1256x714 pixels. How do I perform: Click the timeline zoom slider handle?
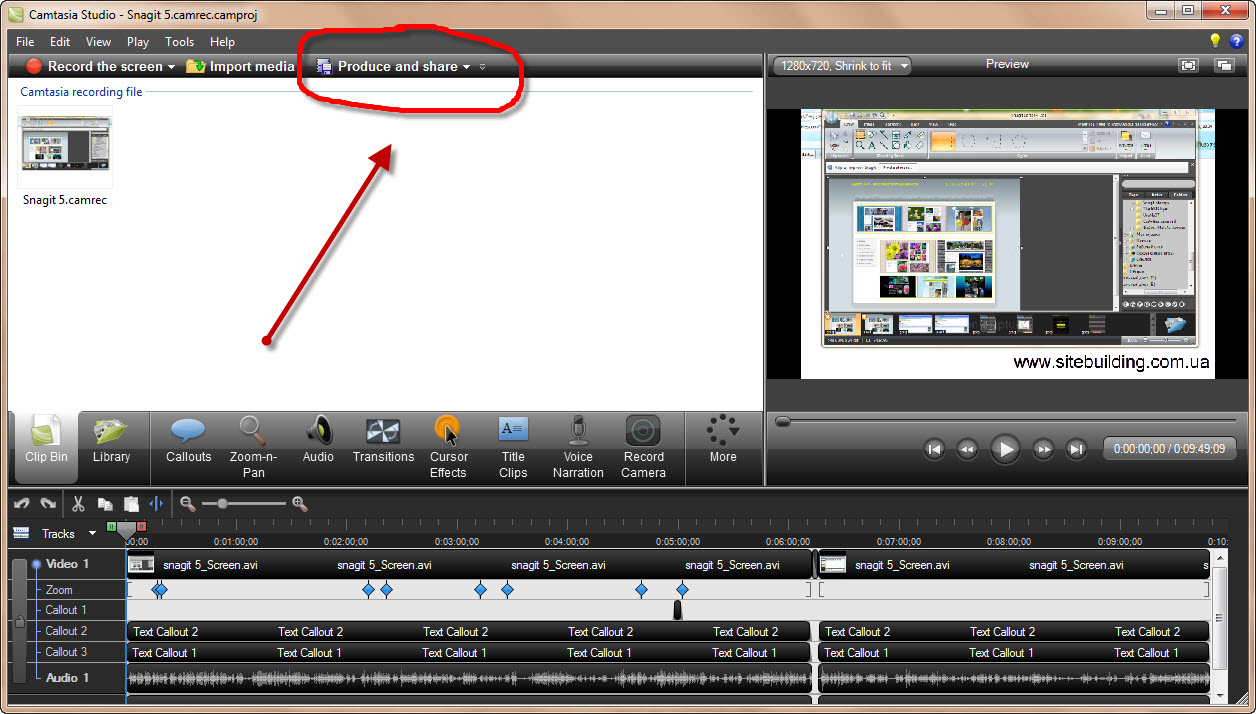coord(222,504)
